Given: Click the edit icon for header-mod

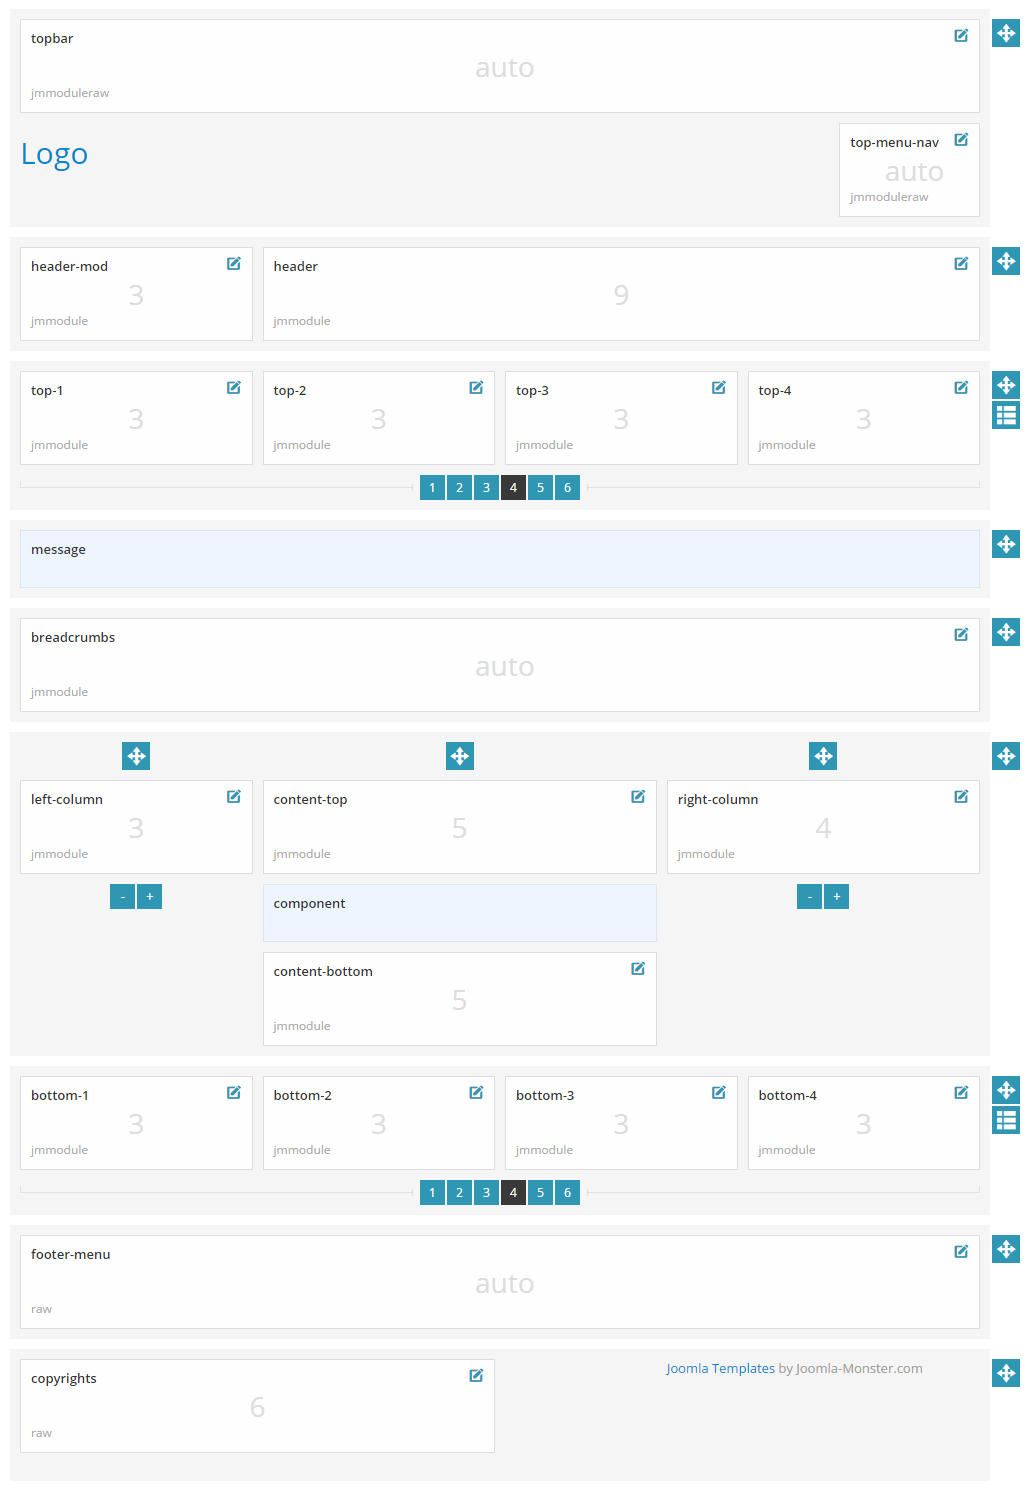Looking at the screenshot, I should [234, 264].
